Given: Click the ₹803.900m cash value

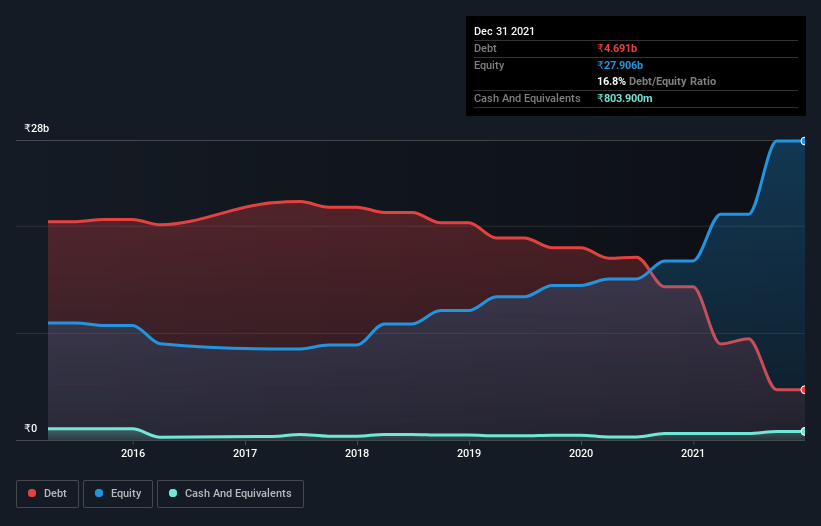Looking at the screenshot, I should click(625, 98).
